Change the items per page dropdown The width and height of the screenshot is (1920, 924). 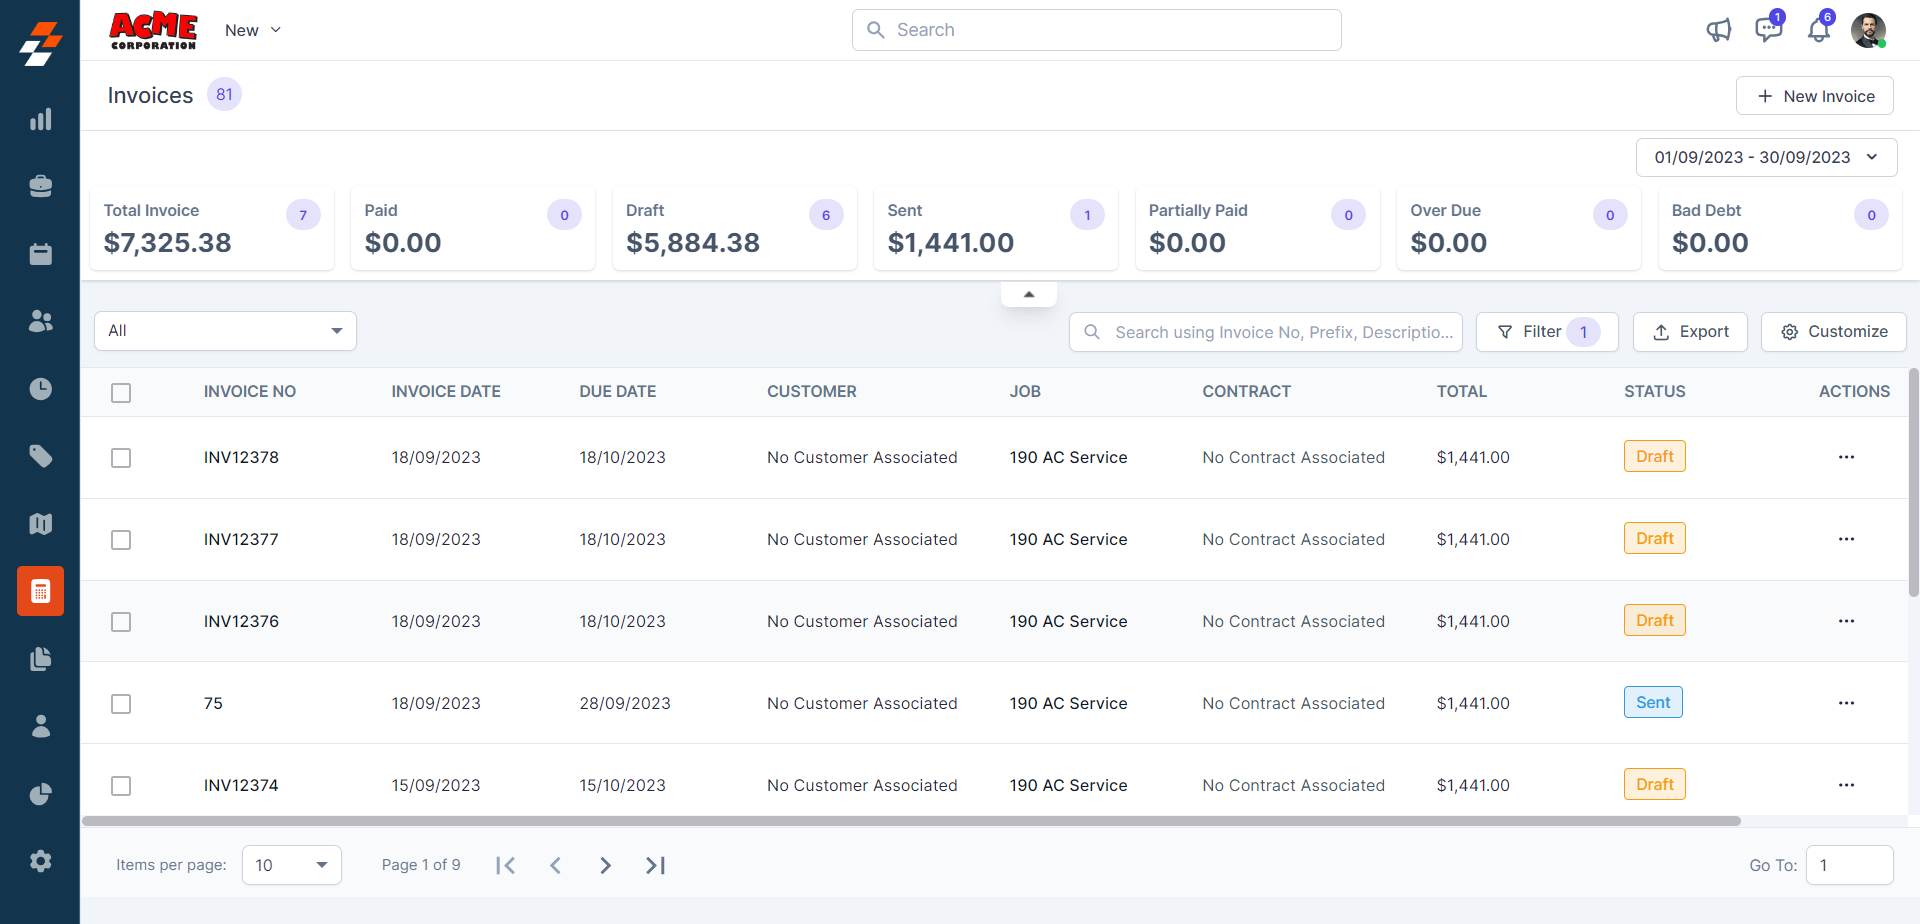[291, 865]
